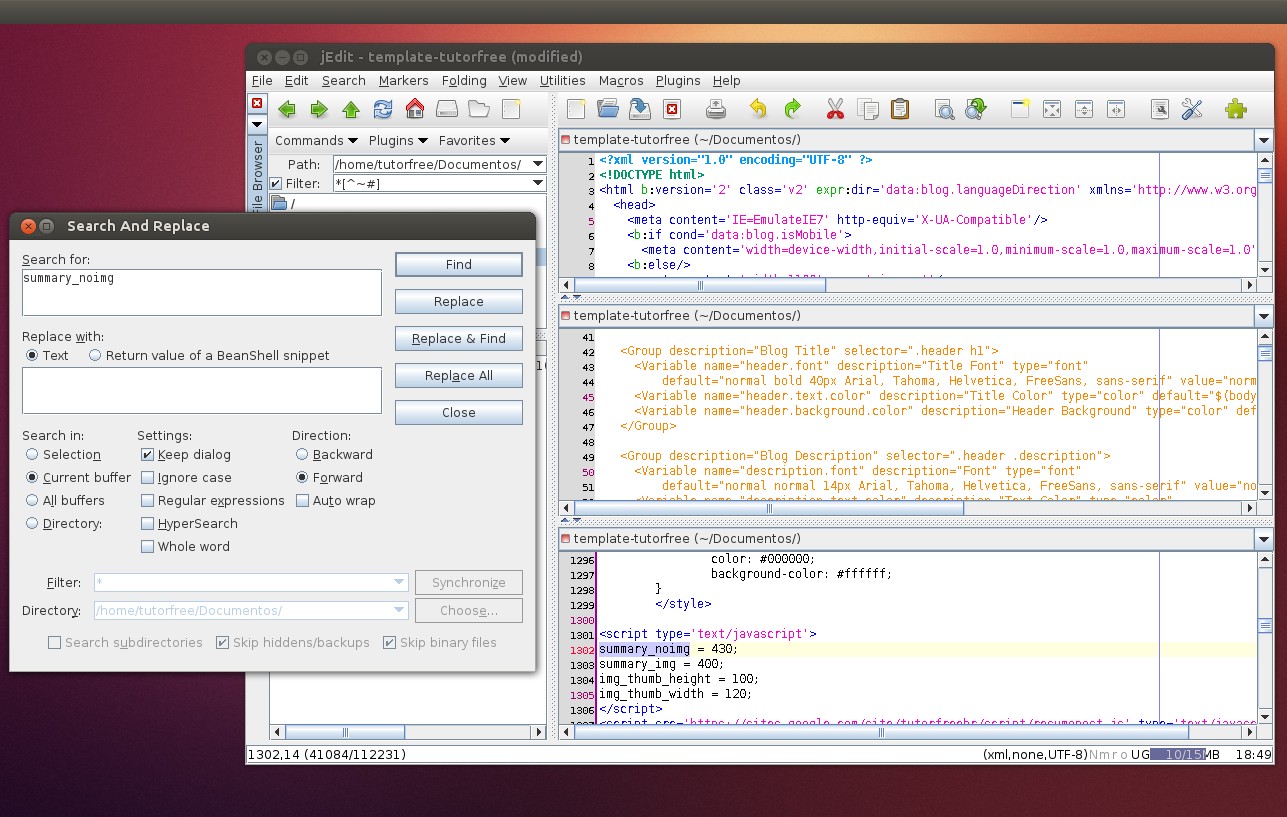1287x817 pixels.
Task: Find next occurrence via the toolbar icon
Action: (976, 110)
